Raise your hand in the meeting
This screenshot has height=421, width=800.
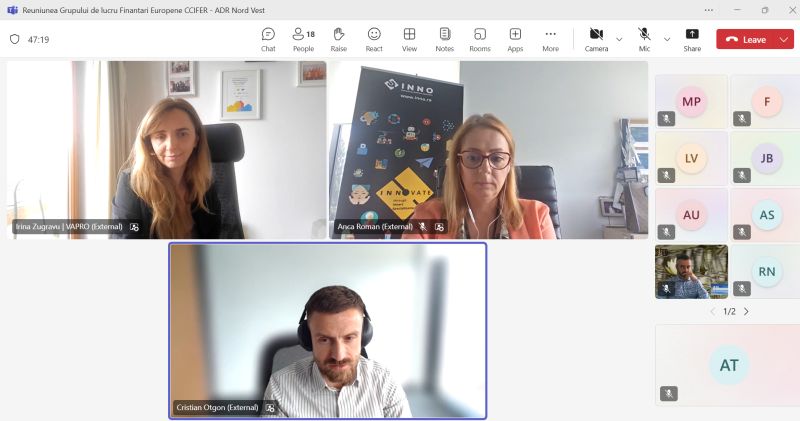[x=339, y=39]
